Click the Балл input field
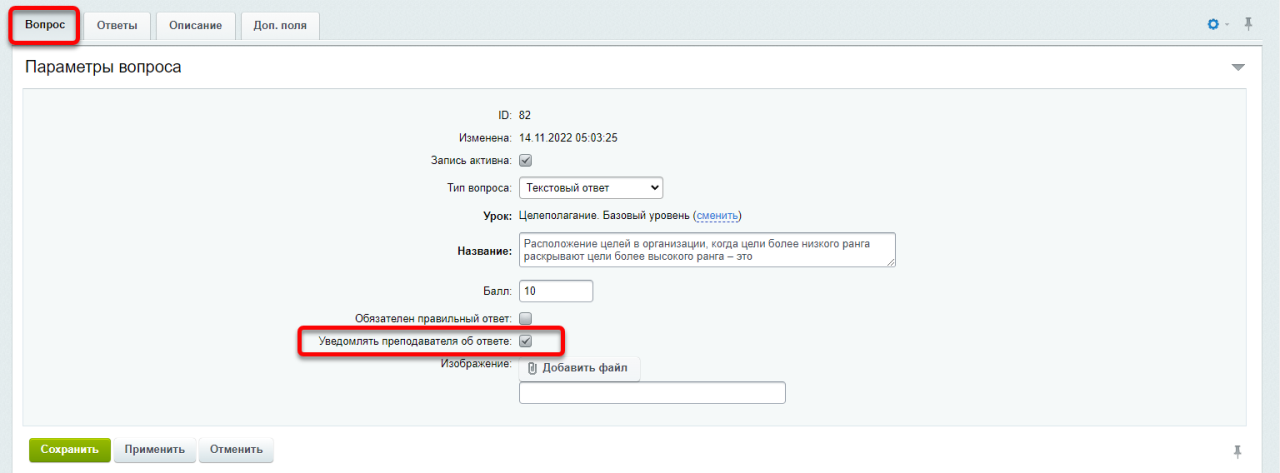Screen dimensions: 1280x473 tap(556, 291)
